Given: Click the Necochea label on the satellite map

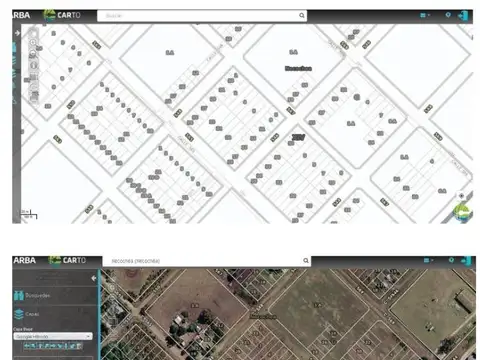Looking at the screenshot, I should (263, 316).
